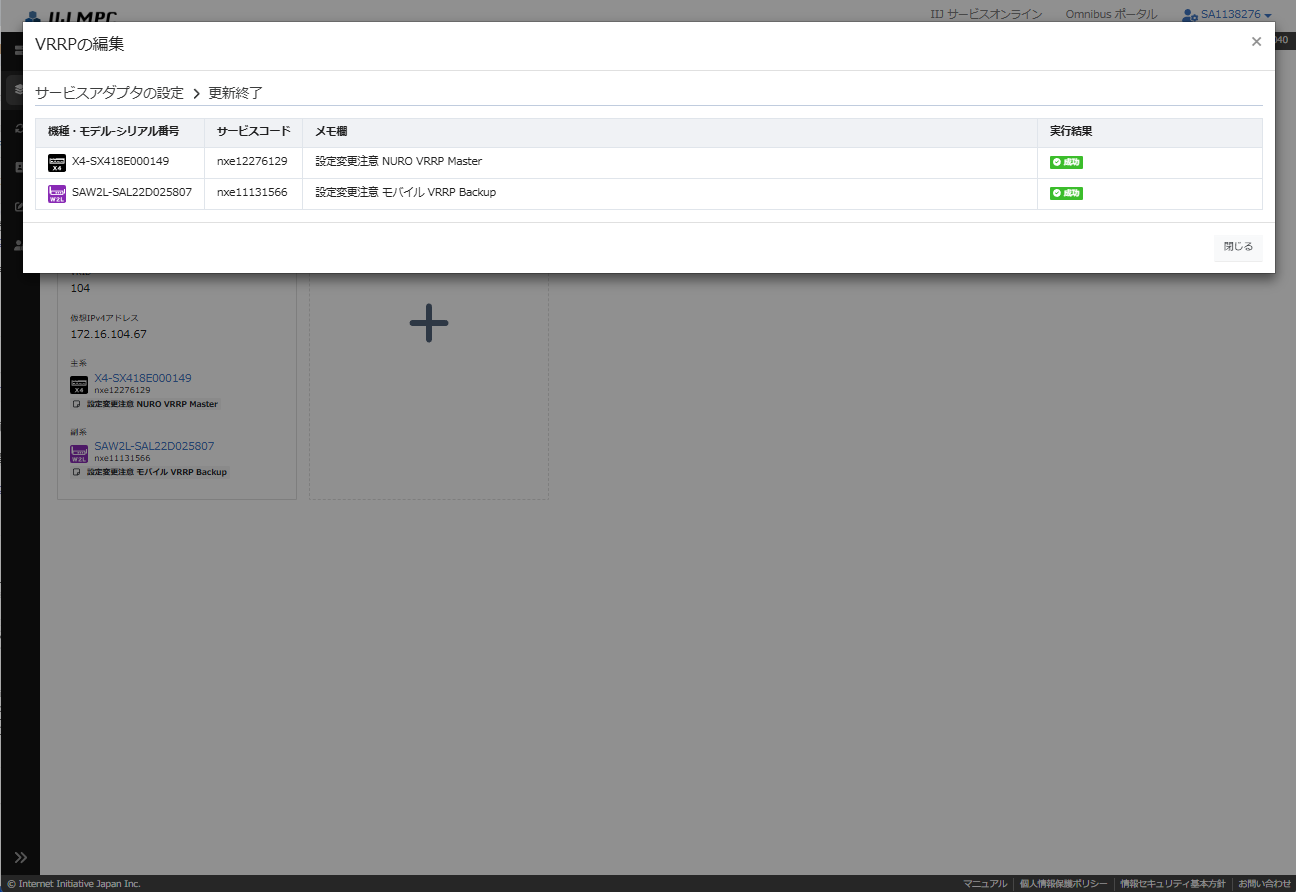Image resolution: width=1296 pixels, height=892 pixels.
Task: Open Omnibus ポータル link
Action: point(1111,15)
